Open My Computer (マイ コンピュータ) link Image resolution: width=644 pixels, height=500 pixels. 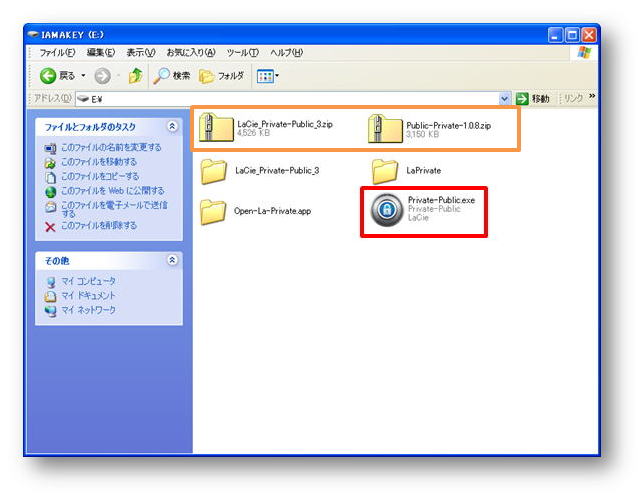pos(88,281)
